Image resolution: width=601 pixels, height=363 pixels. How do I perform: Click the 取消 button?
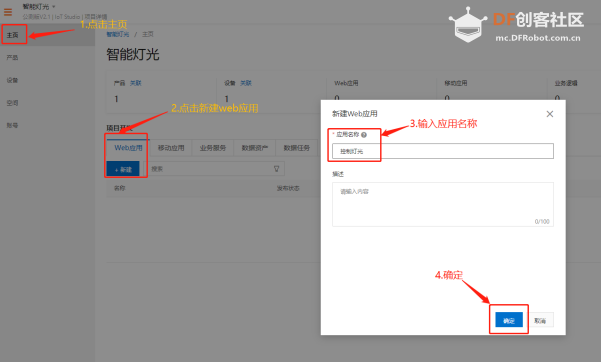(x=540, y=320)
